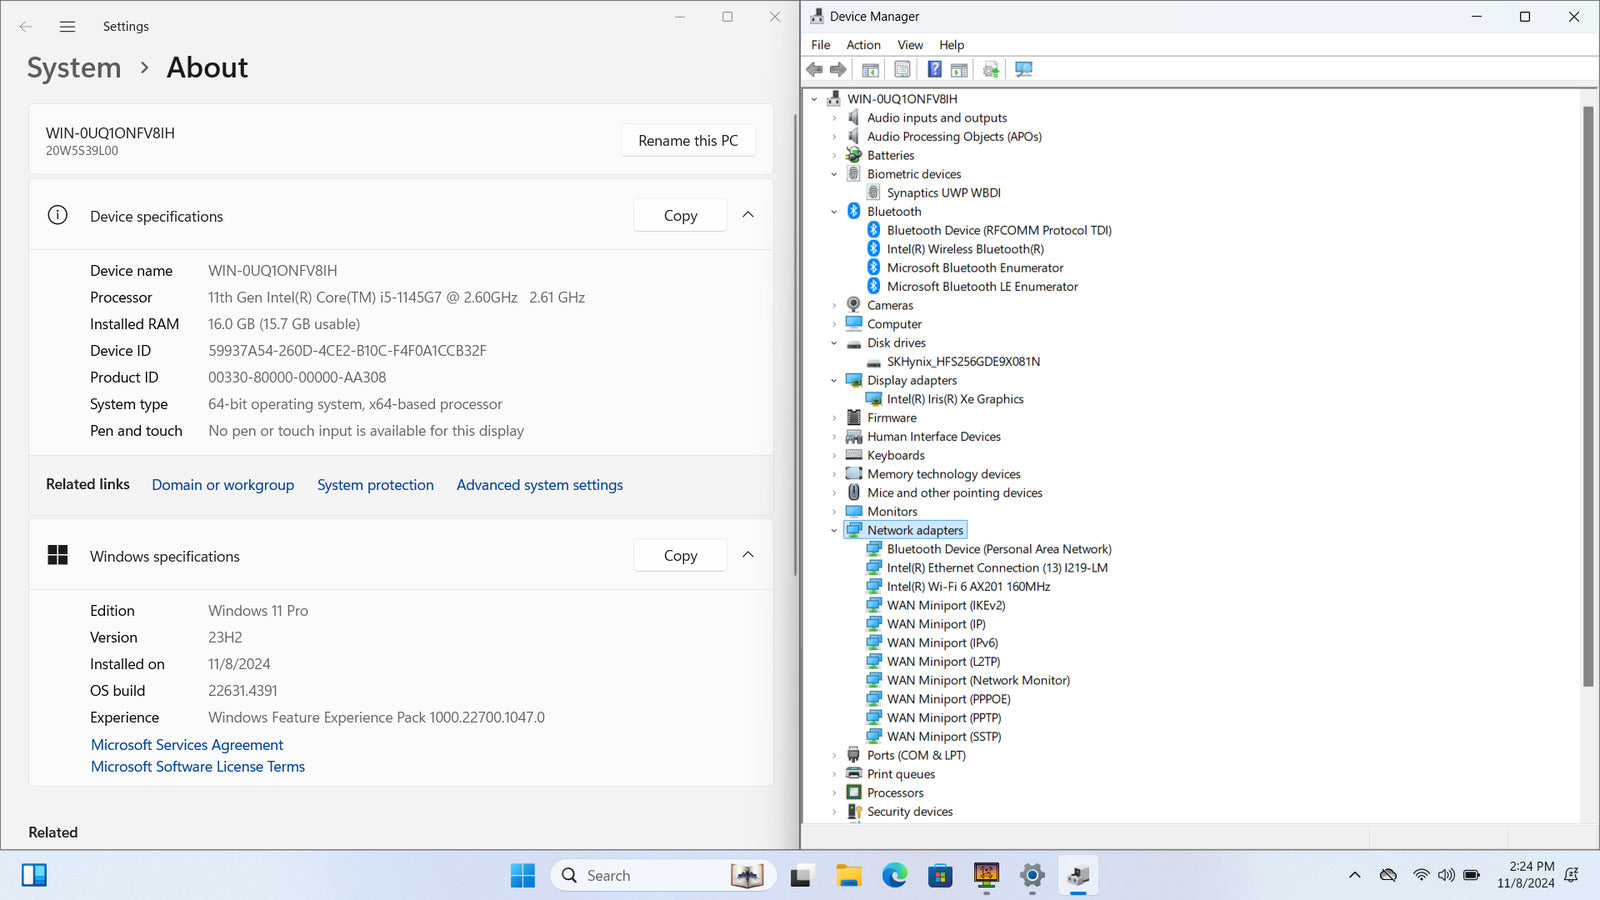
Task: Click taskbar clock showing 2:24 PM
Action: coord(1526,875)
